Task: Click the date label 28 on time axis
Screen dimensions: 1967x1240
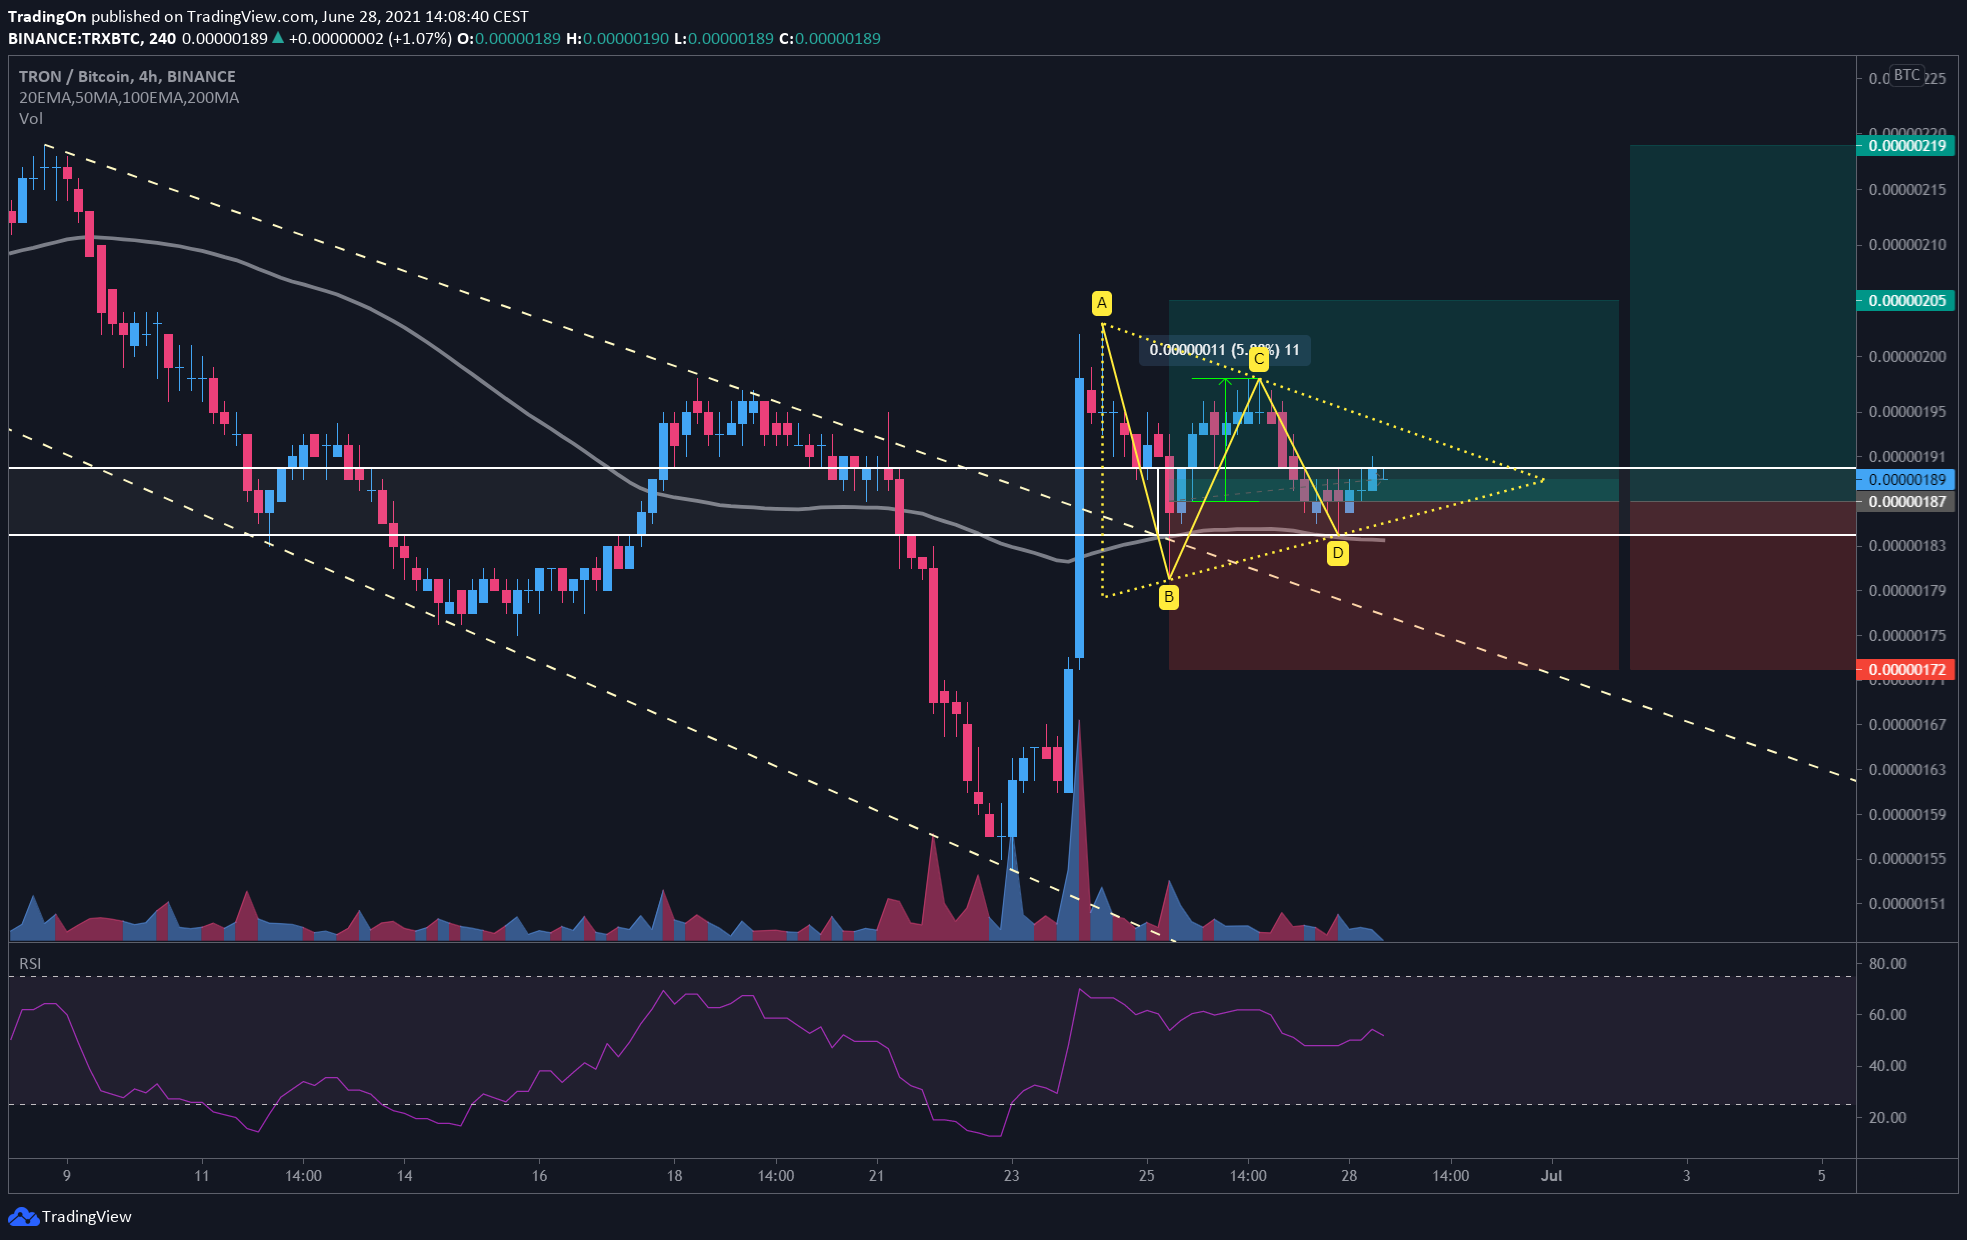Action: [1349, 1176]
